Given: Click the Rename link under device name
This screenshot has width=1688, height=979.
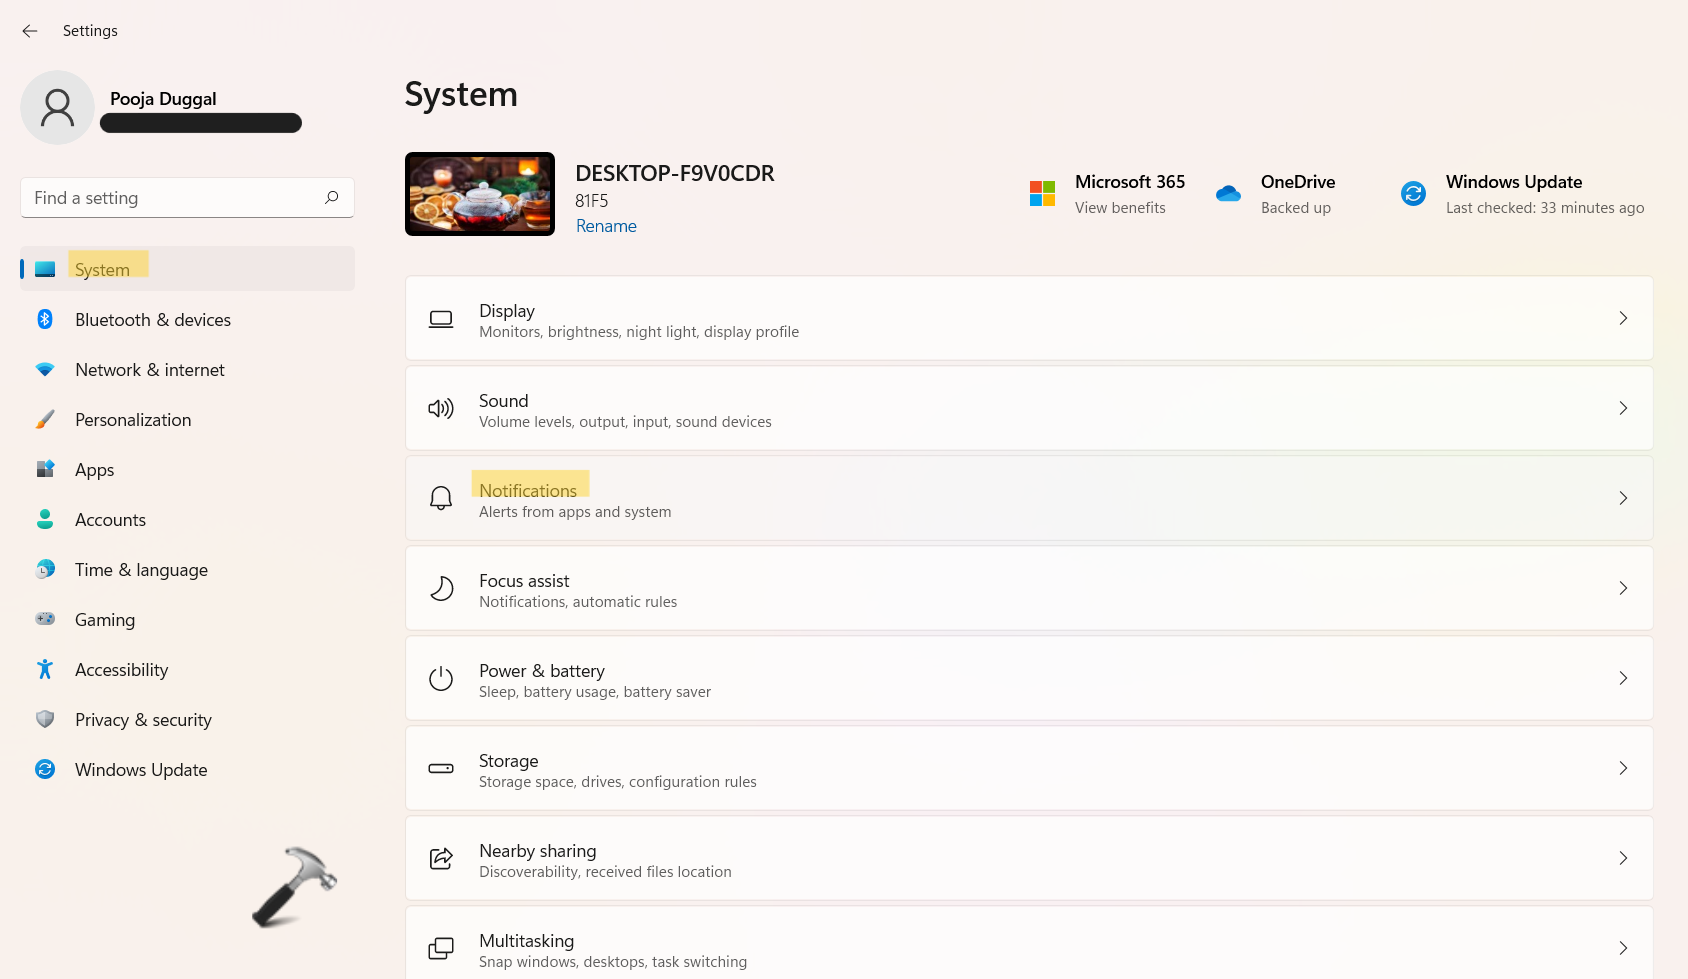Looking at the screenshot, I should (x=606, y=226).
